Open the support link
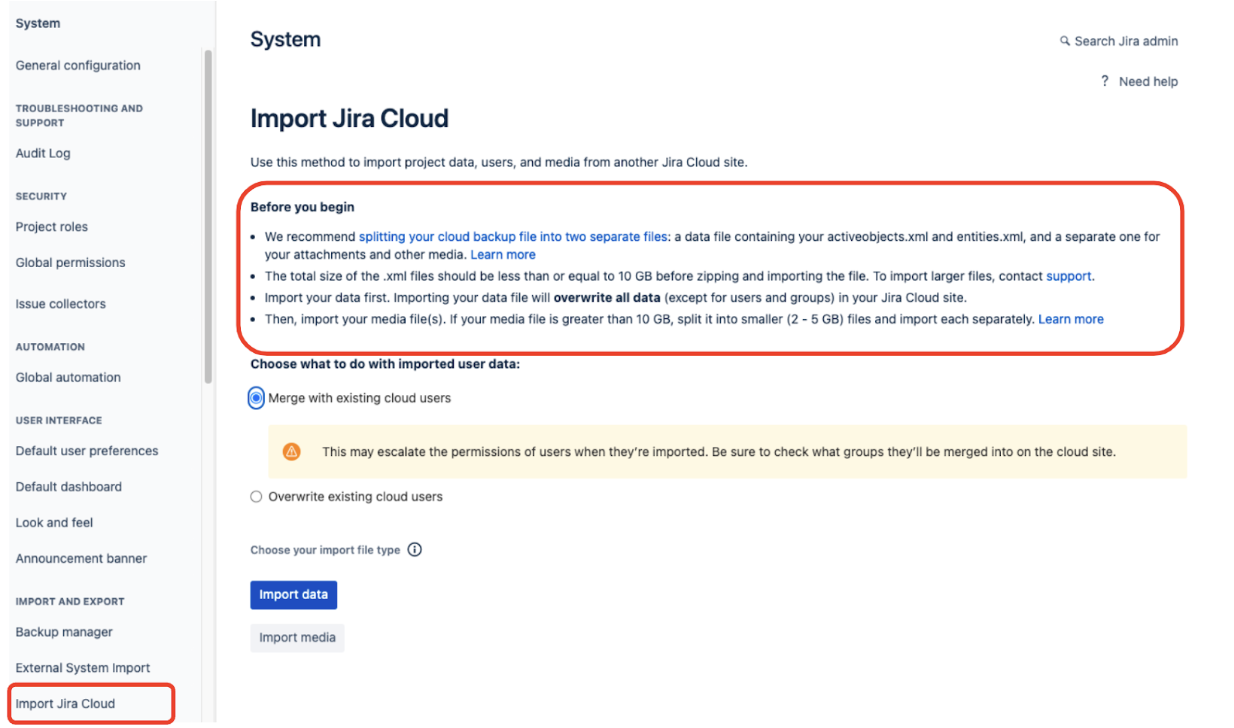This screenshot has width=1234, height=728. tap(1069, 276)
